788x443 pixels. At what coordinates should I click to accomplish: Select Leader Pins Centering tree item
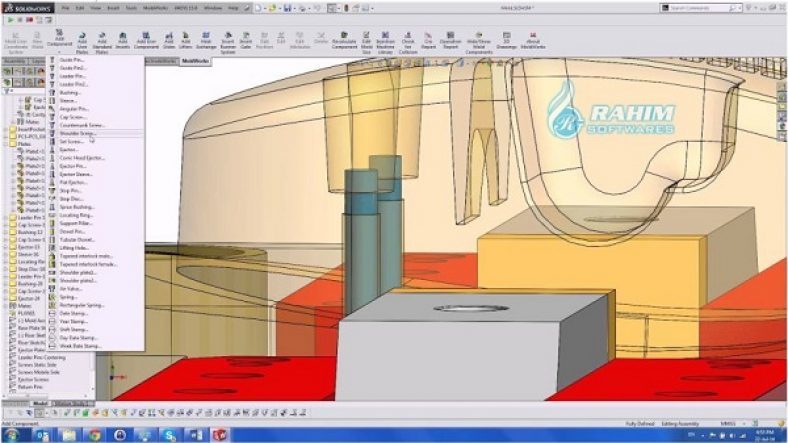(42, 358)
